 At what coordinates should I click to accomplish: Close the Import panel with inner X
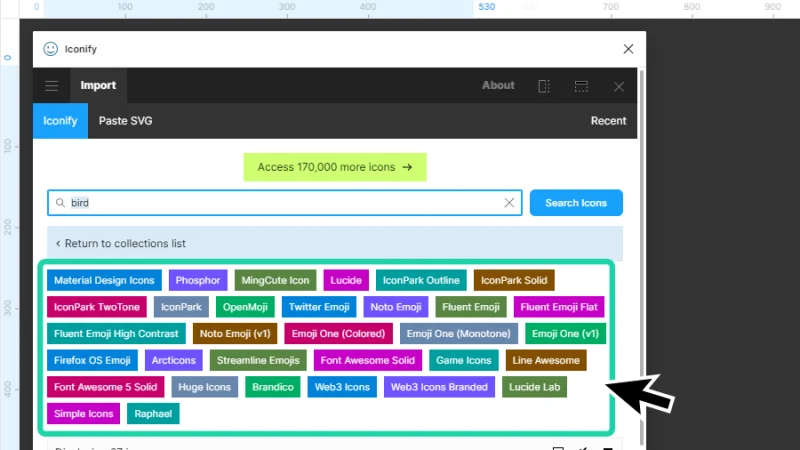pos(619,87)
